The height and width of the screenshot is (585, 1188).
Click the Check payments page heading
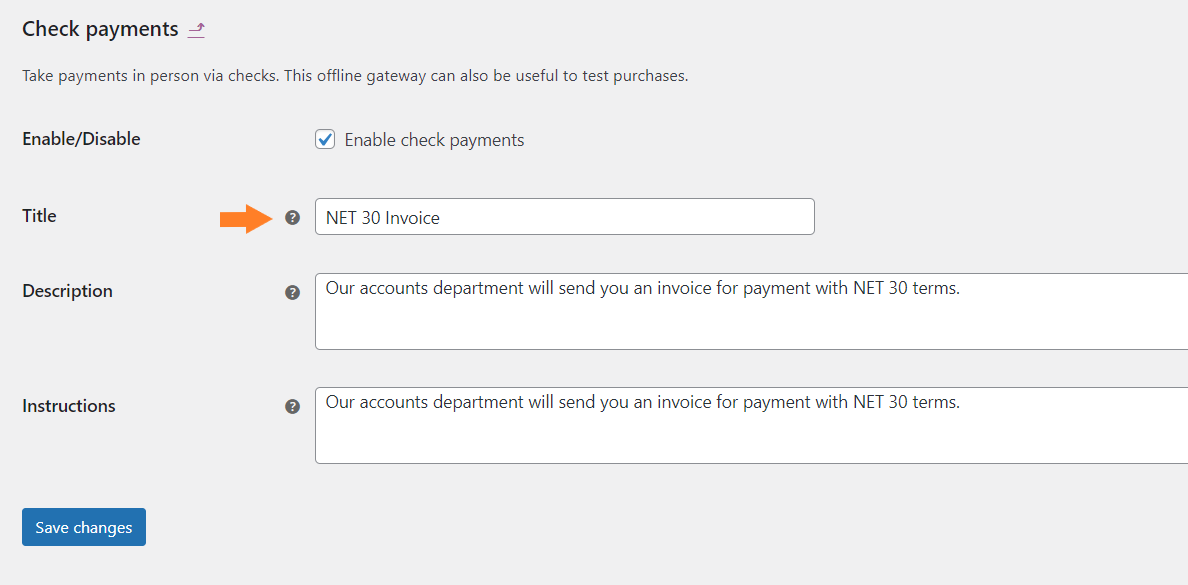[x=100, y=30]
